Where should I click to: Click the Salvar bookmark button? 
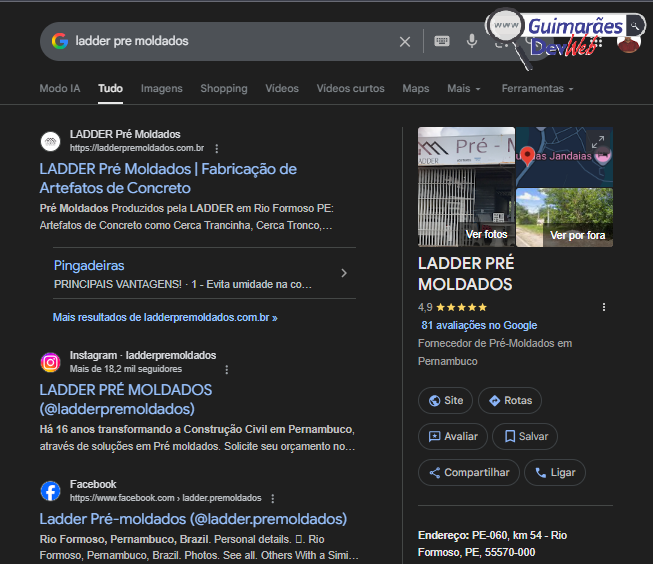pyautogui.click(x=525, y=436)
